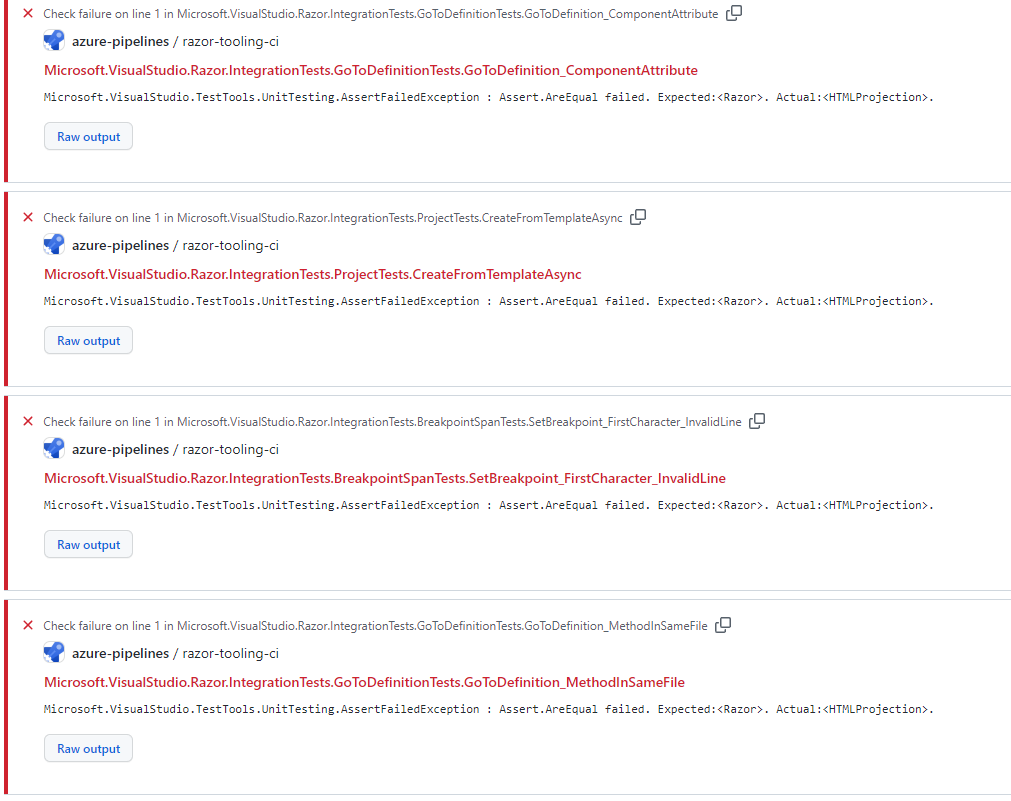Open Raw output for GoToDefinition_ComponentAttribute

pos(88,136)
